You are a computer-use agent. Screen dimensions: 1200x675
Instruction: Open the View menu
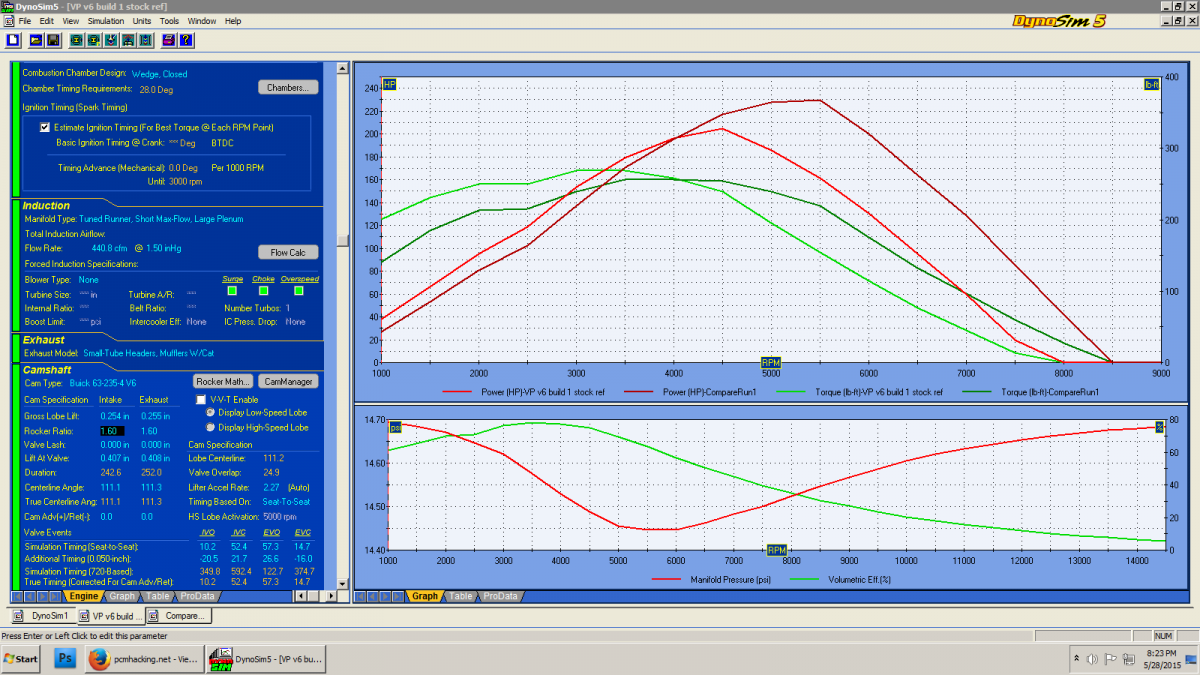click(71, 20)
